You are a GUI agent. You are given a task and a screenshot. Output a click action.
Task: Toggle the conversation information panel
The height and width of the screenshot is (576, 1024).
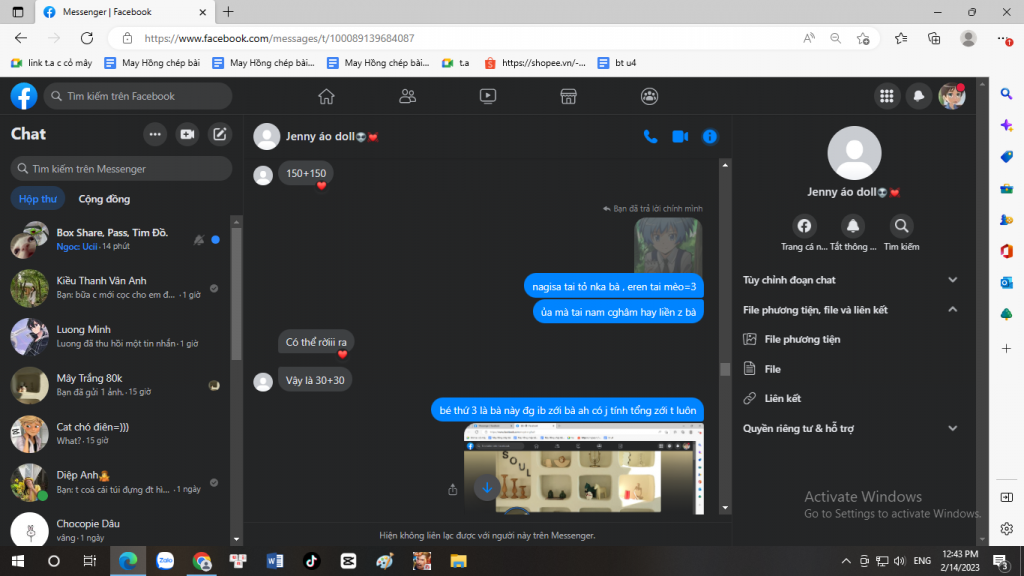point(710,137)
